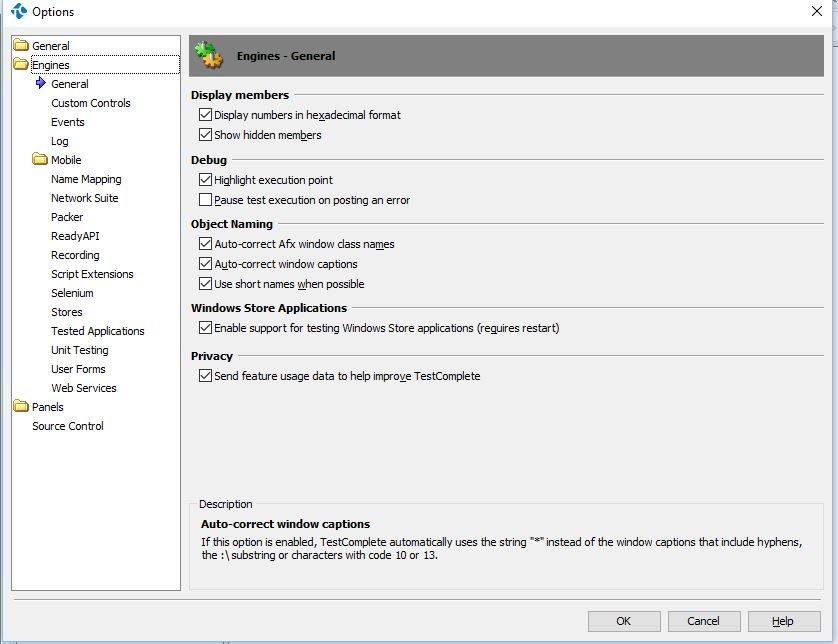Click the Engines folder icon
The image size is (838, 644).
click(21, 65)
